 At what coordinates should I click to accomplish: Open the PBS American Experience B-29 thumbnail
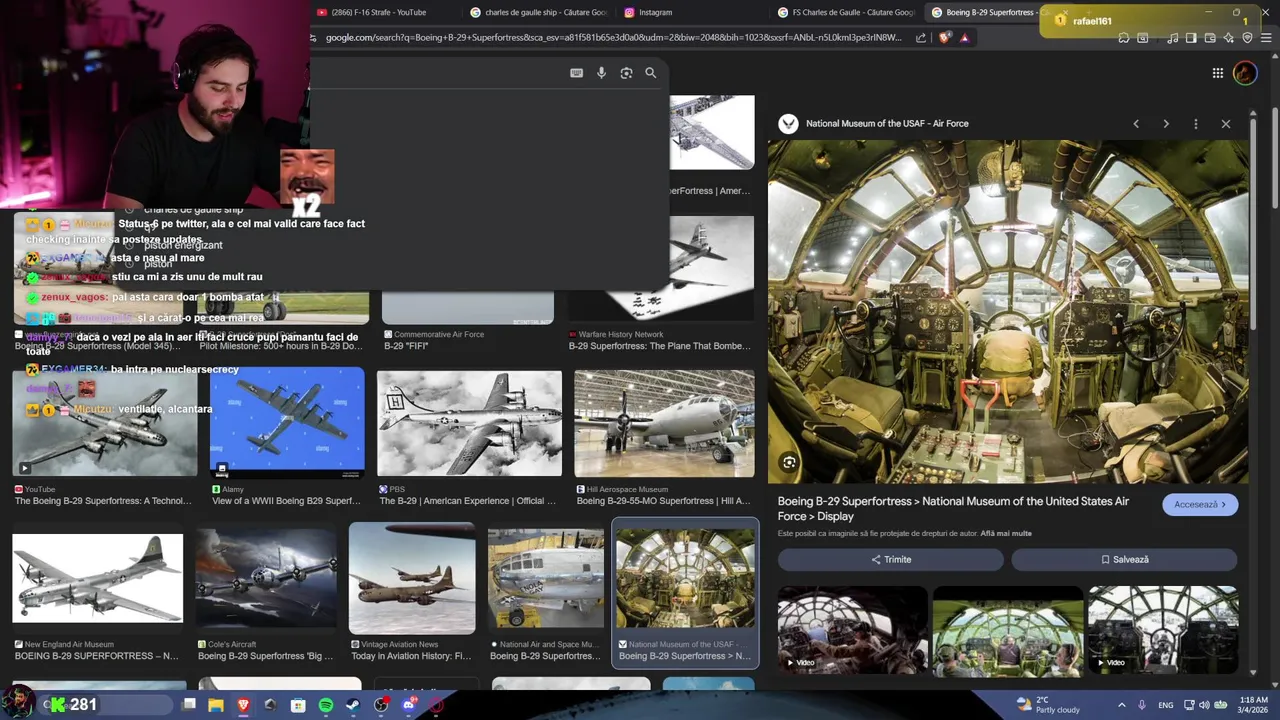[x=469, y=423]
